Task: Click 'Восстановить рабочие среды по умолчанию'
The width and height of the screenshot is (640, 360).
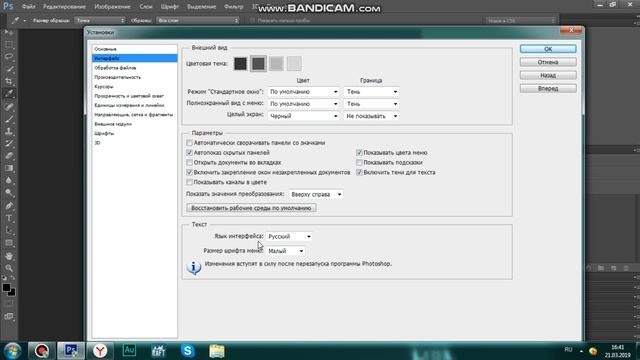Action: 251,208
